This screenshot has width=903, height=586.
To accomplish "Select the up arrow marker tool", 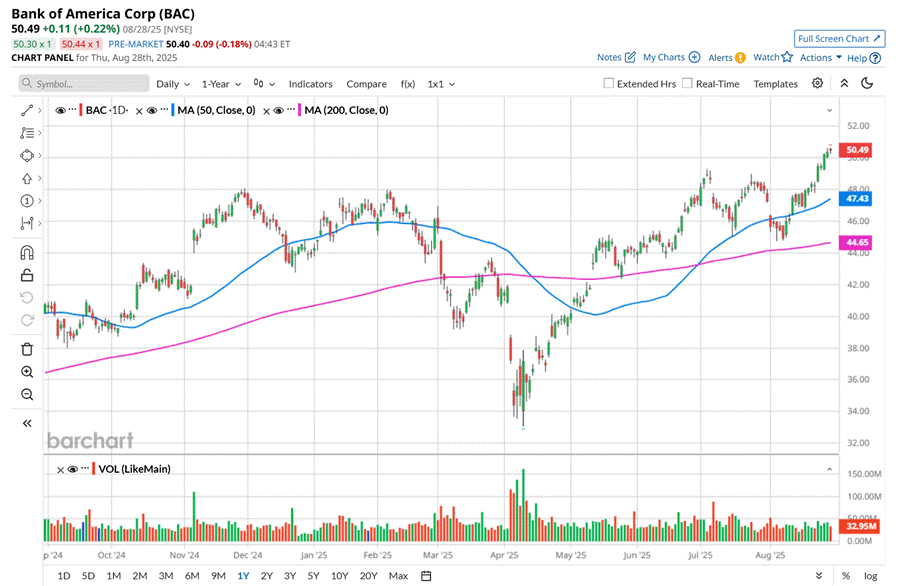I will click(x=26, y=178).
